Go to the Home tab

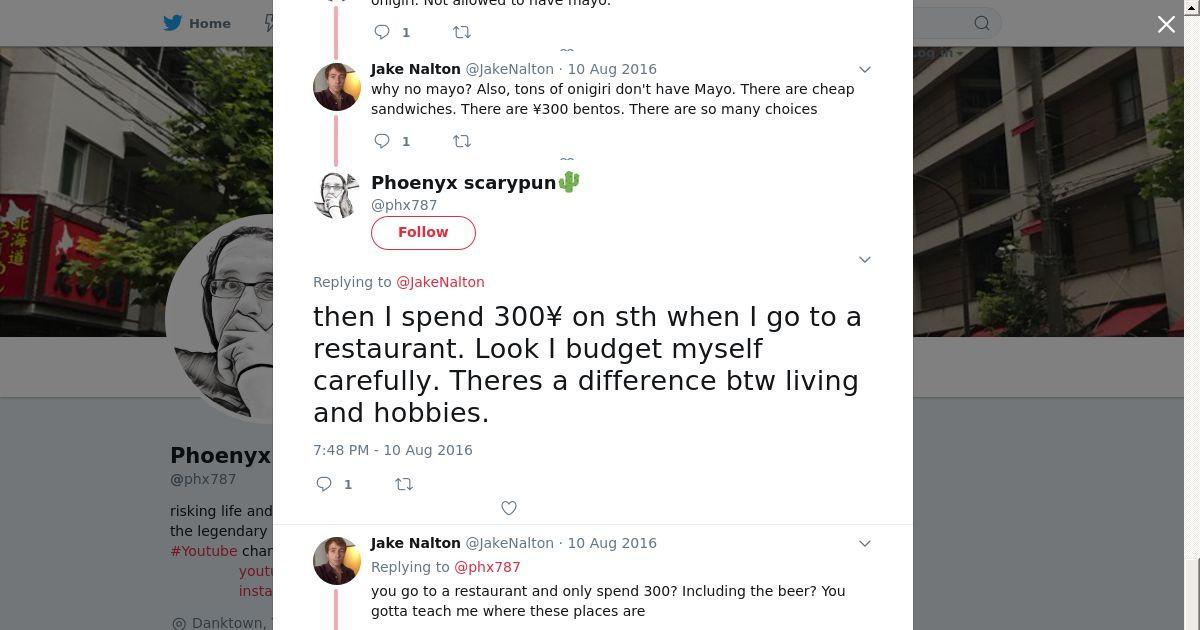(x=209, y=23)
